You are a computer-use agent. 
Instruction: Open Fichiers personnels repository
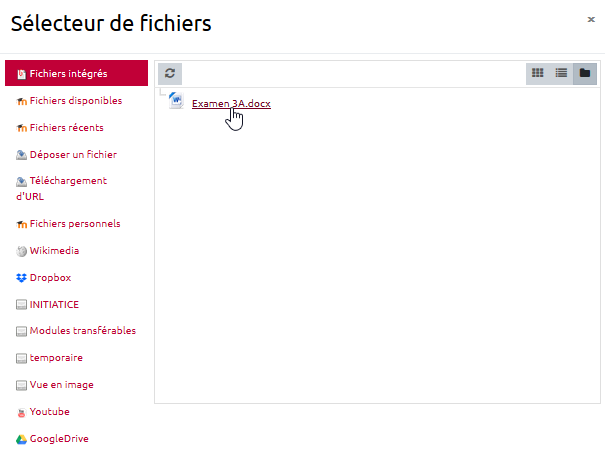click(x=74, y=223)
